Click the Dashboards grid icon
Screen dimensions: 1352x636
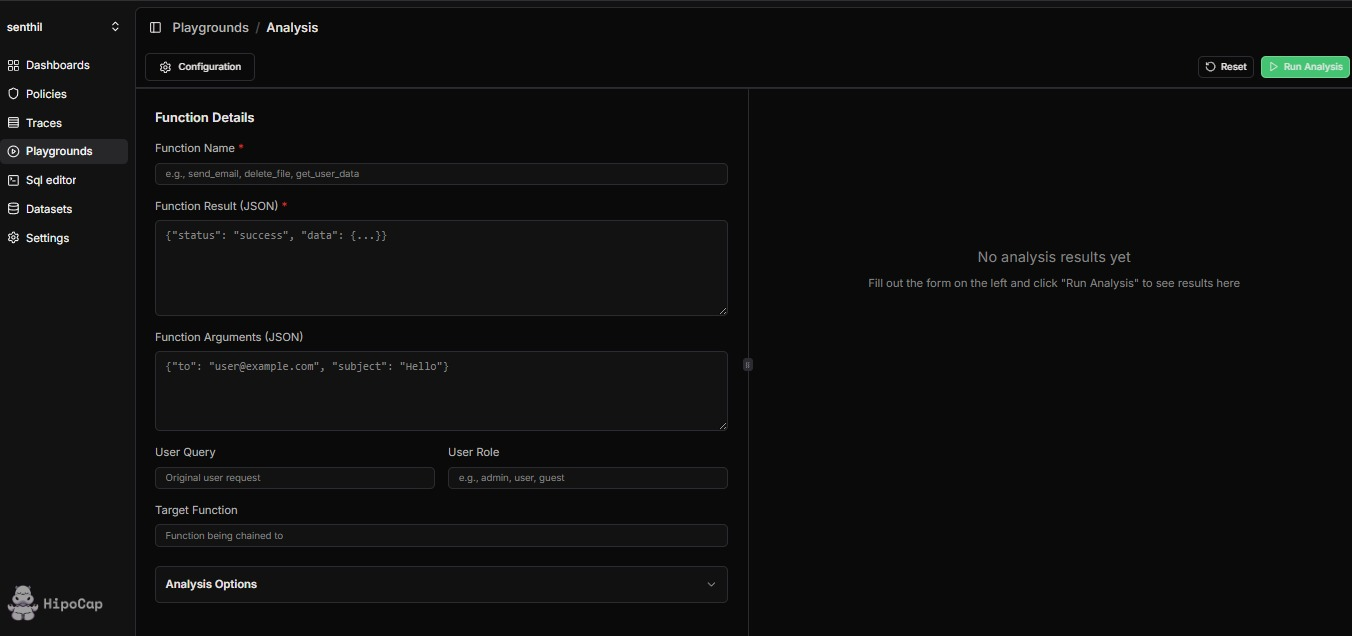pyautogui.click(x=13, y=65)
